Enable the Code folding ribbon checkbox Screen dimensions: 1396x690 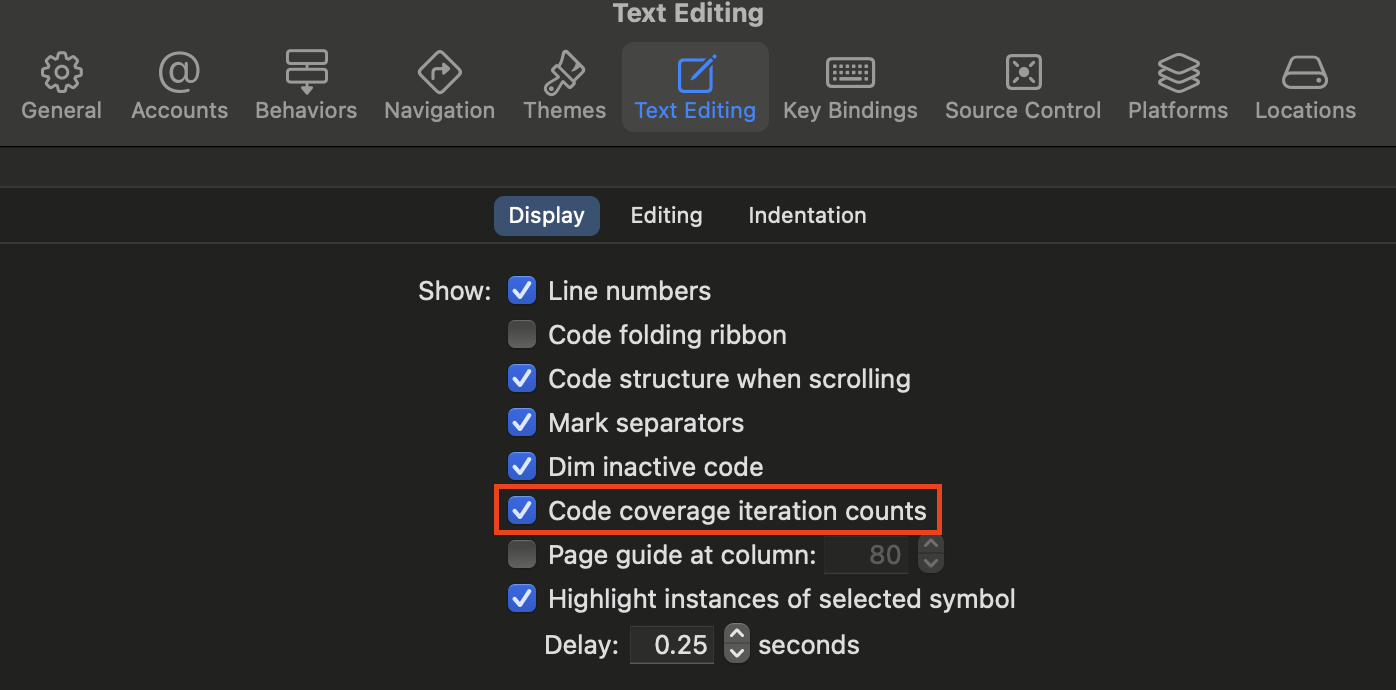click(x=522, y=335)
